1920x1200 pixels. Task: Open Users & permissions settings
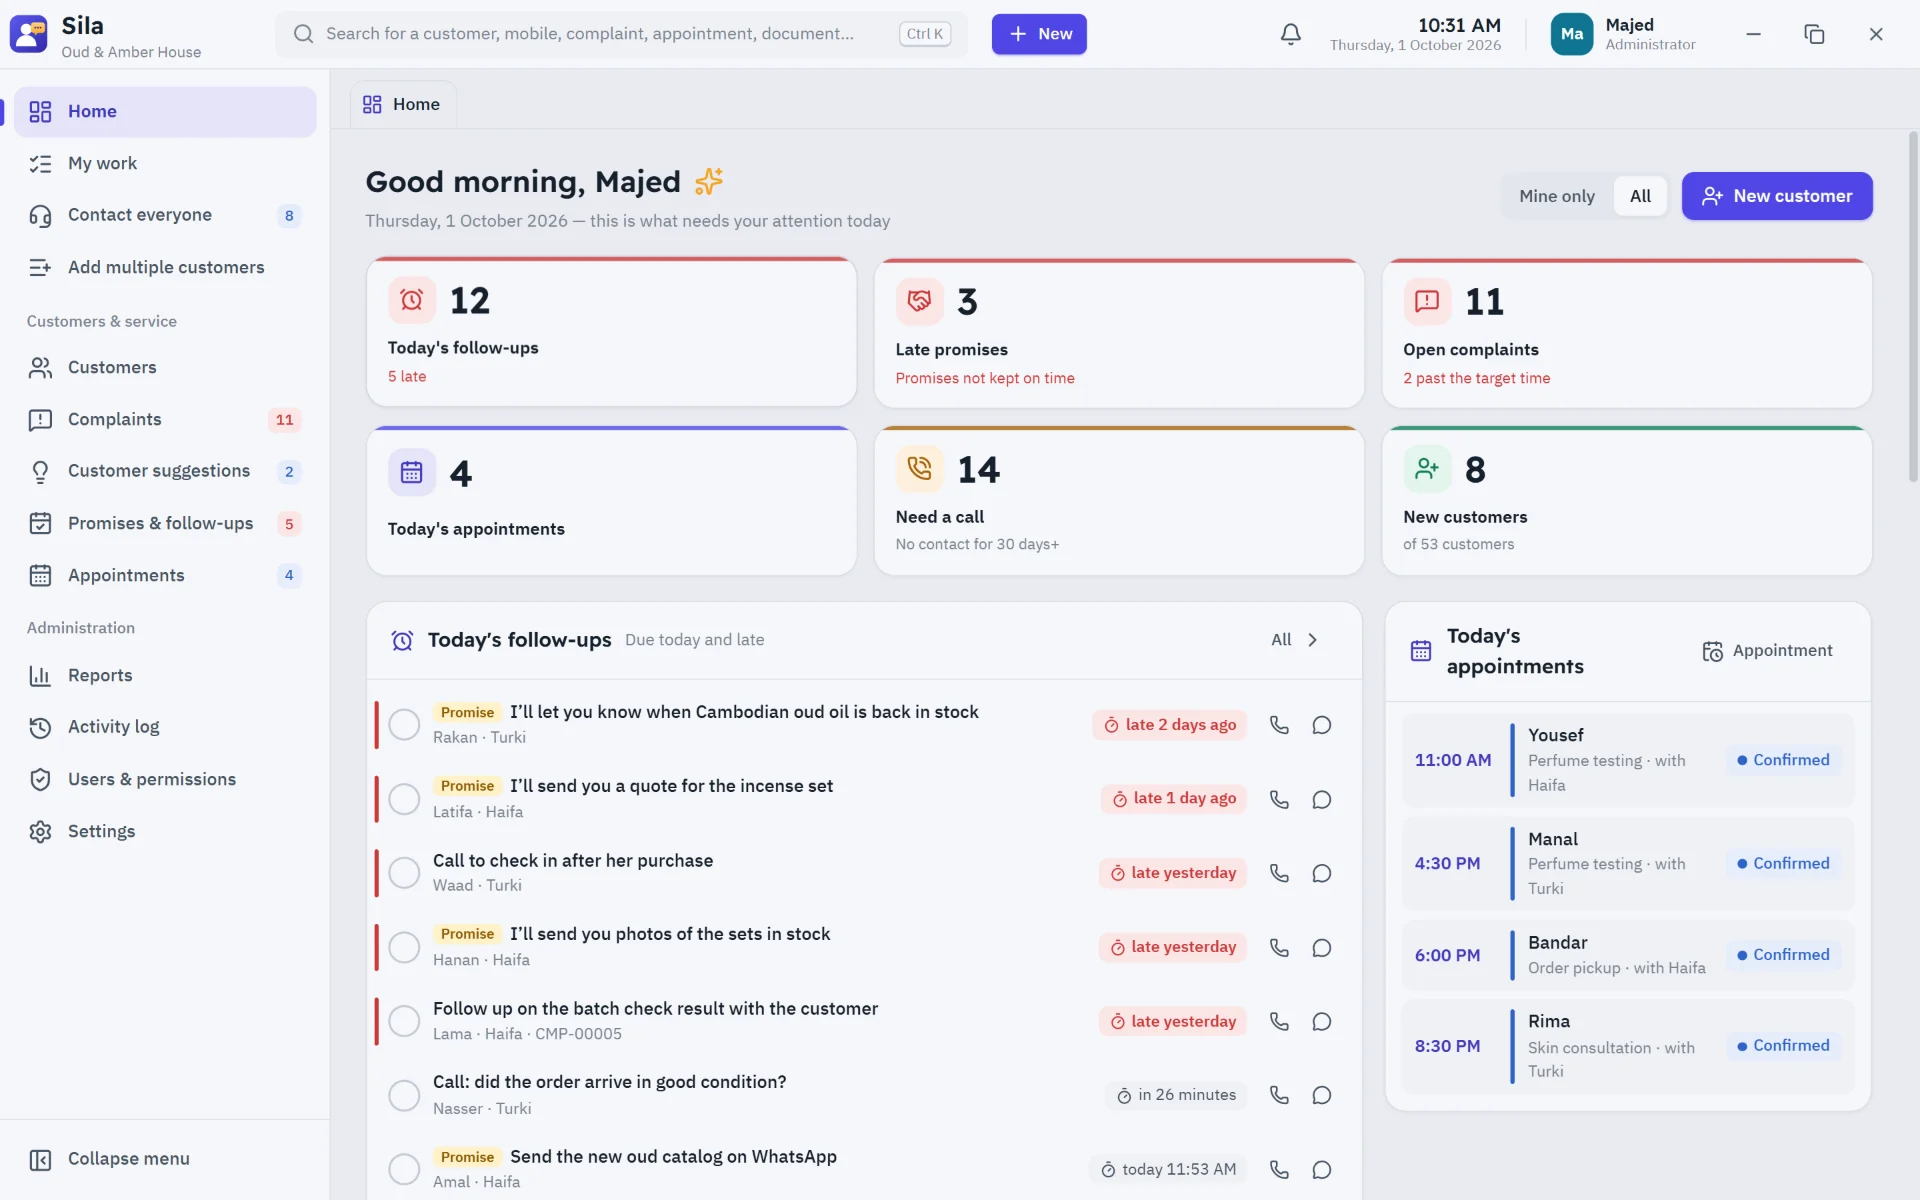click(x=165, y=779)
